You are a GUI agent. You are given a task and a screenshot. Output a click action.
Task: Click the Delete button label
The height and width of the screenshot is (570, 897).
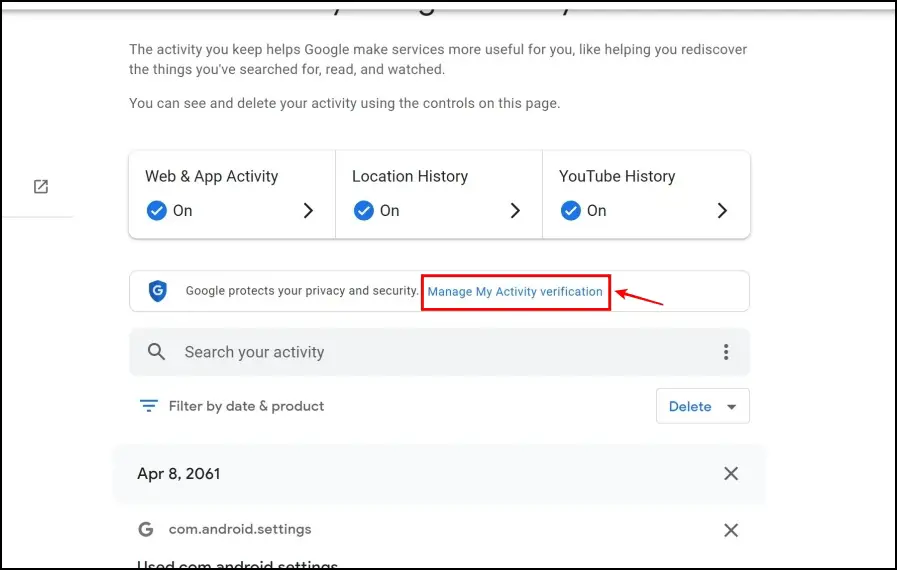coord(690,406)
